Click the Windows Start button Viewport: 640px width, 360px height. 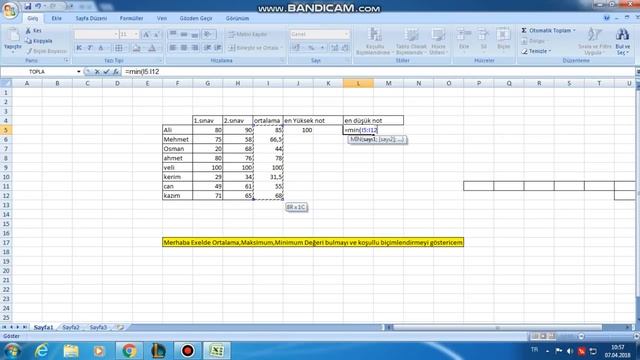(12, 351)
